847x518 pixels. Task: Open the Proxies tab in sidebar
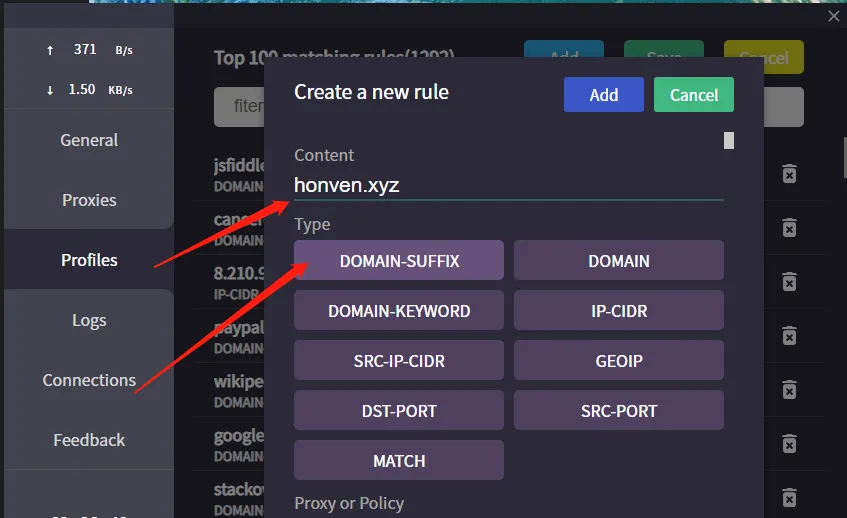pyautogui.click(x=89, y=200)
